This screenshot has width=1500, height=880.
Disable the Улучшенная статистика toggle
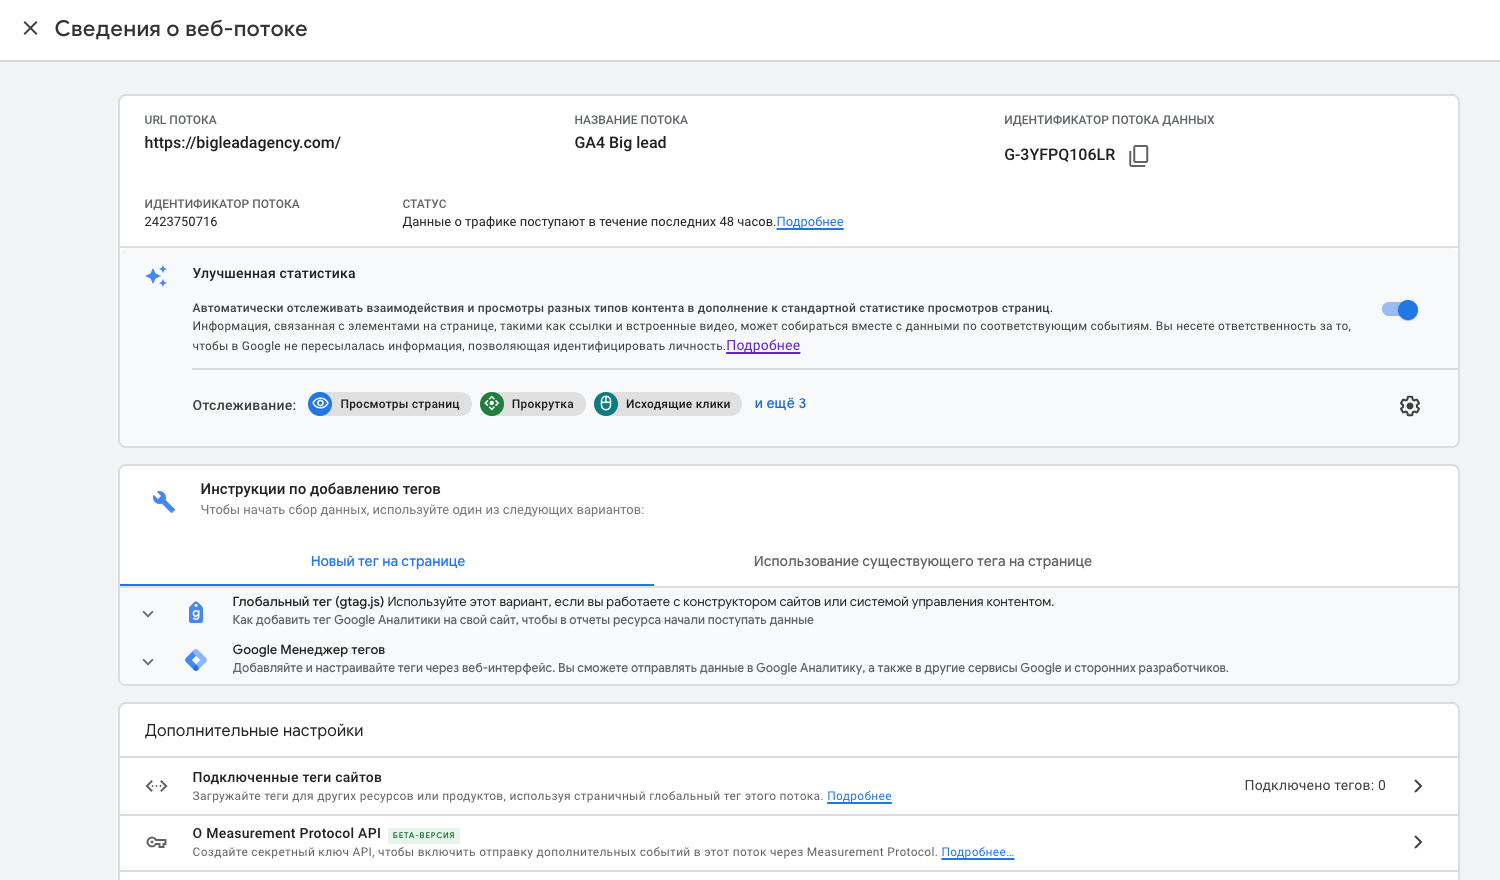tap(1400, 310)
